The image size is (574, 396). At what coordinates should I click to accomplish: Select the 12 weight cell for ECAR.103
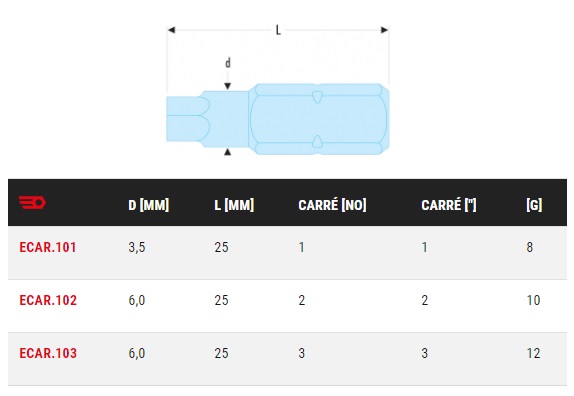tap(533, 354)
